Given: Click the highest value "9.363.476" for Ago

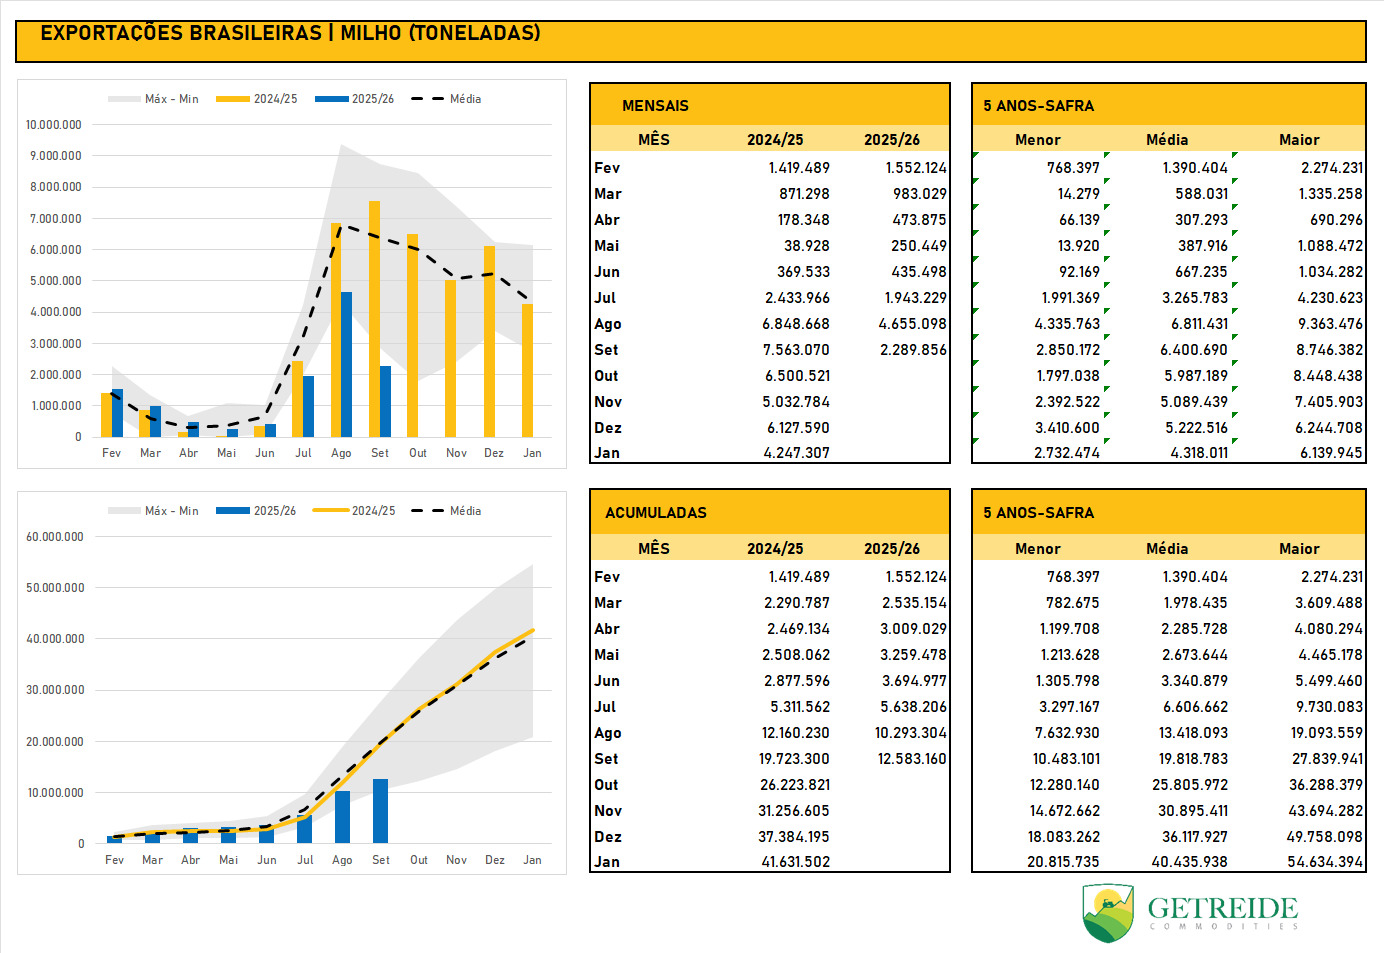Looking at the screenshot, I should 1330,324.
